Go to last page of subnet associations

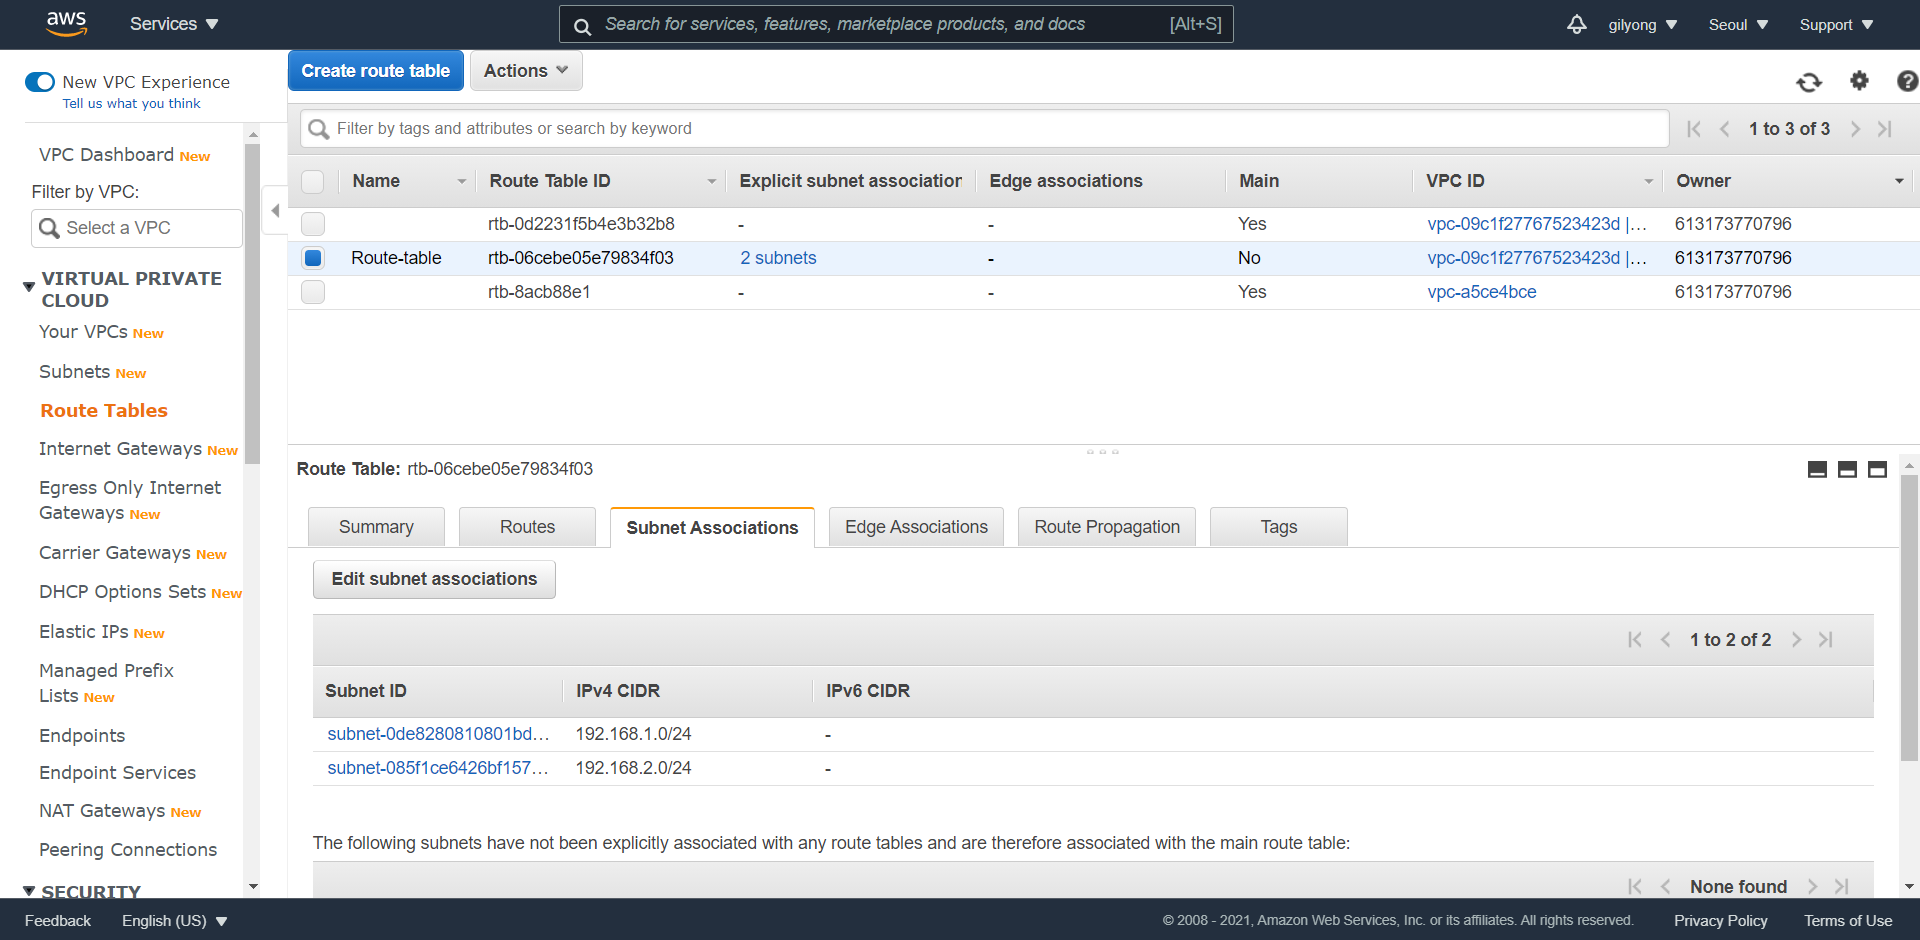1826,639
